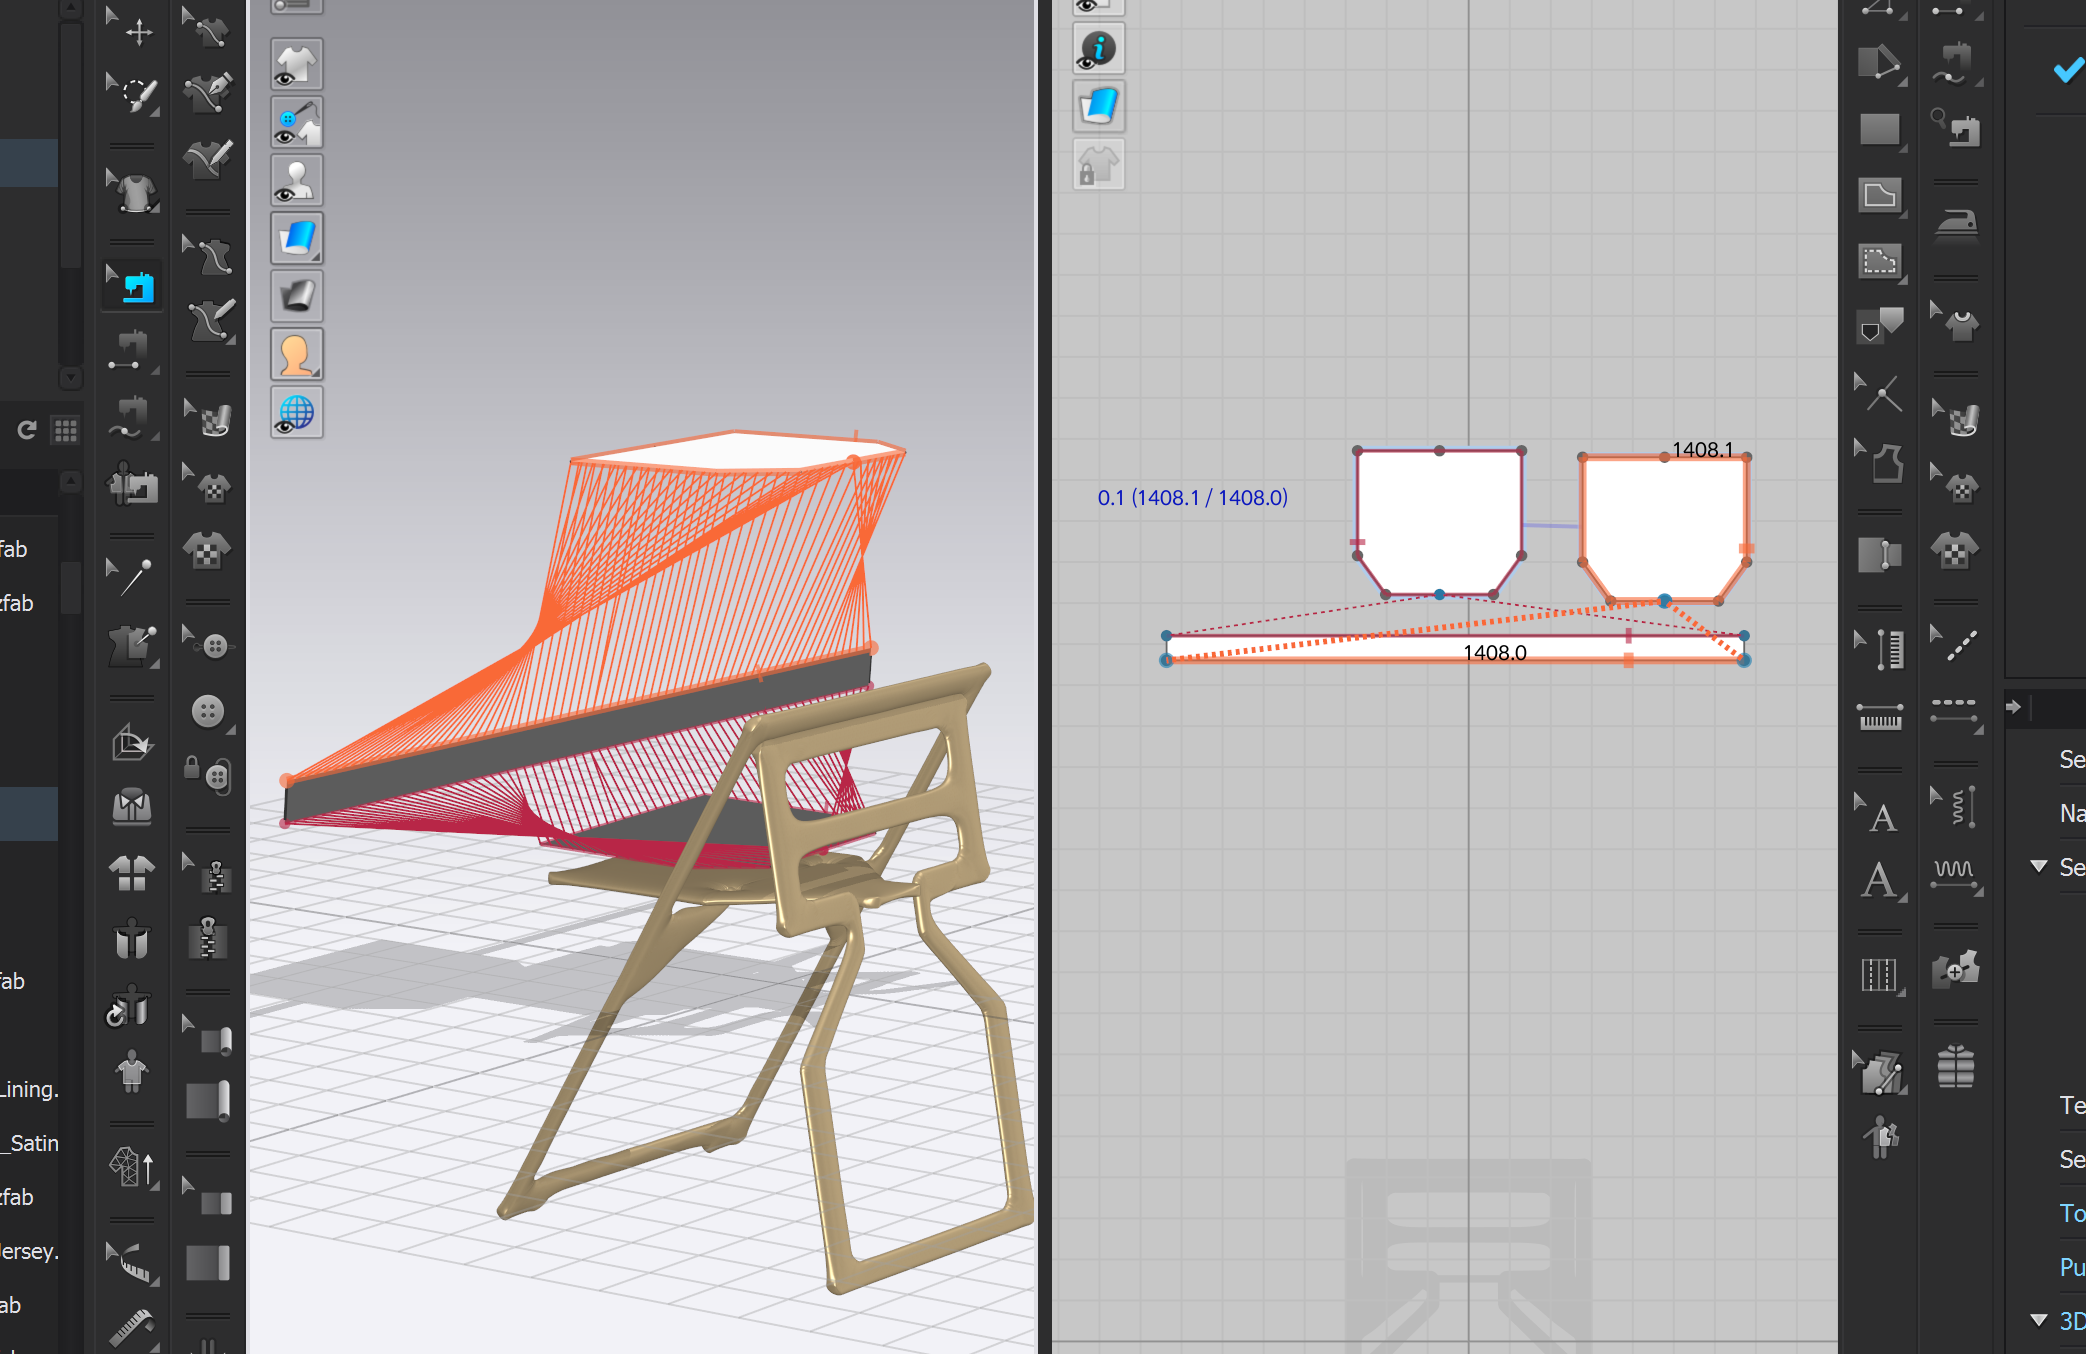Select the Edit Measure ruler tool in 2D toolbar
This screenshot has width=2086, height=1354.
(x=1880, y=649)
